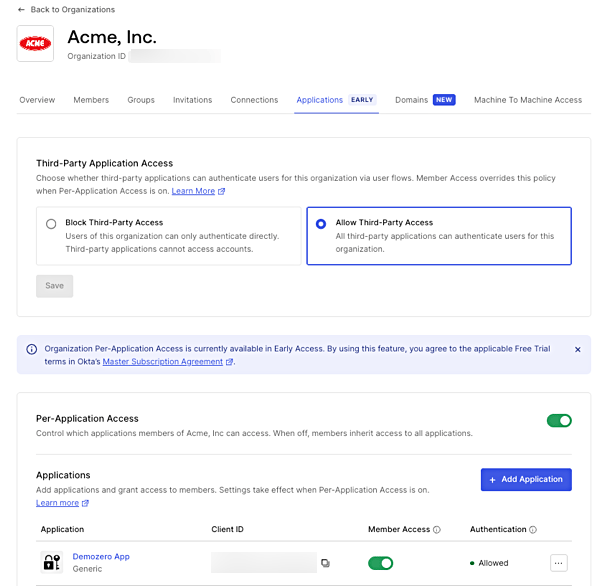Open the Master Subscription Agreement link
The width and height of the screenshot is (600, 586).
click(x=163, y=362)
